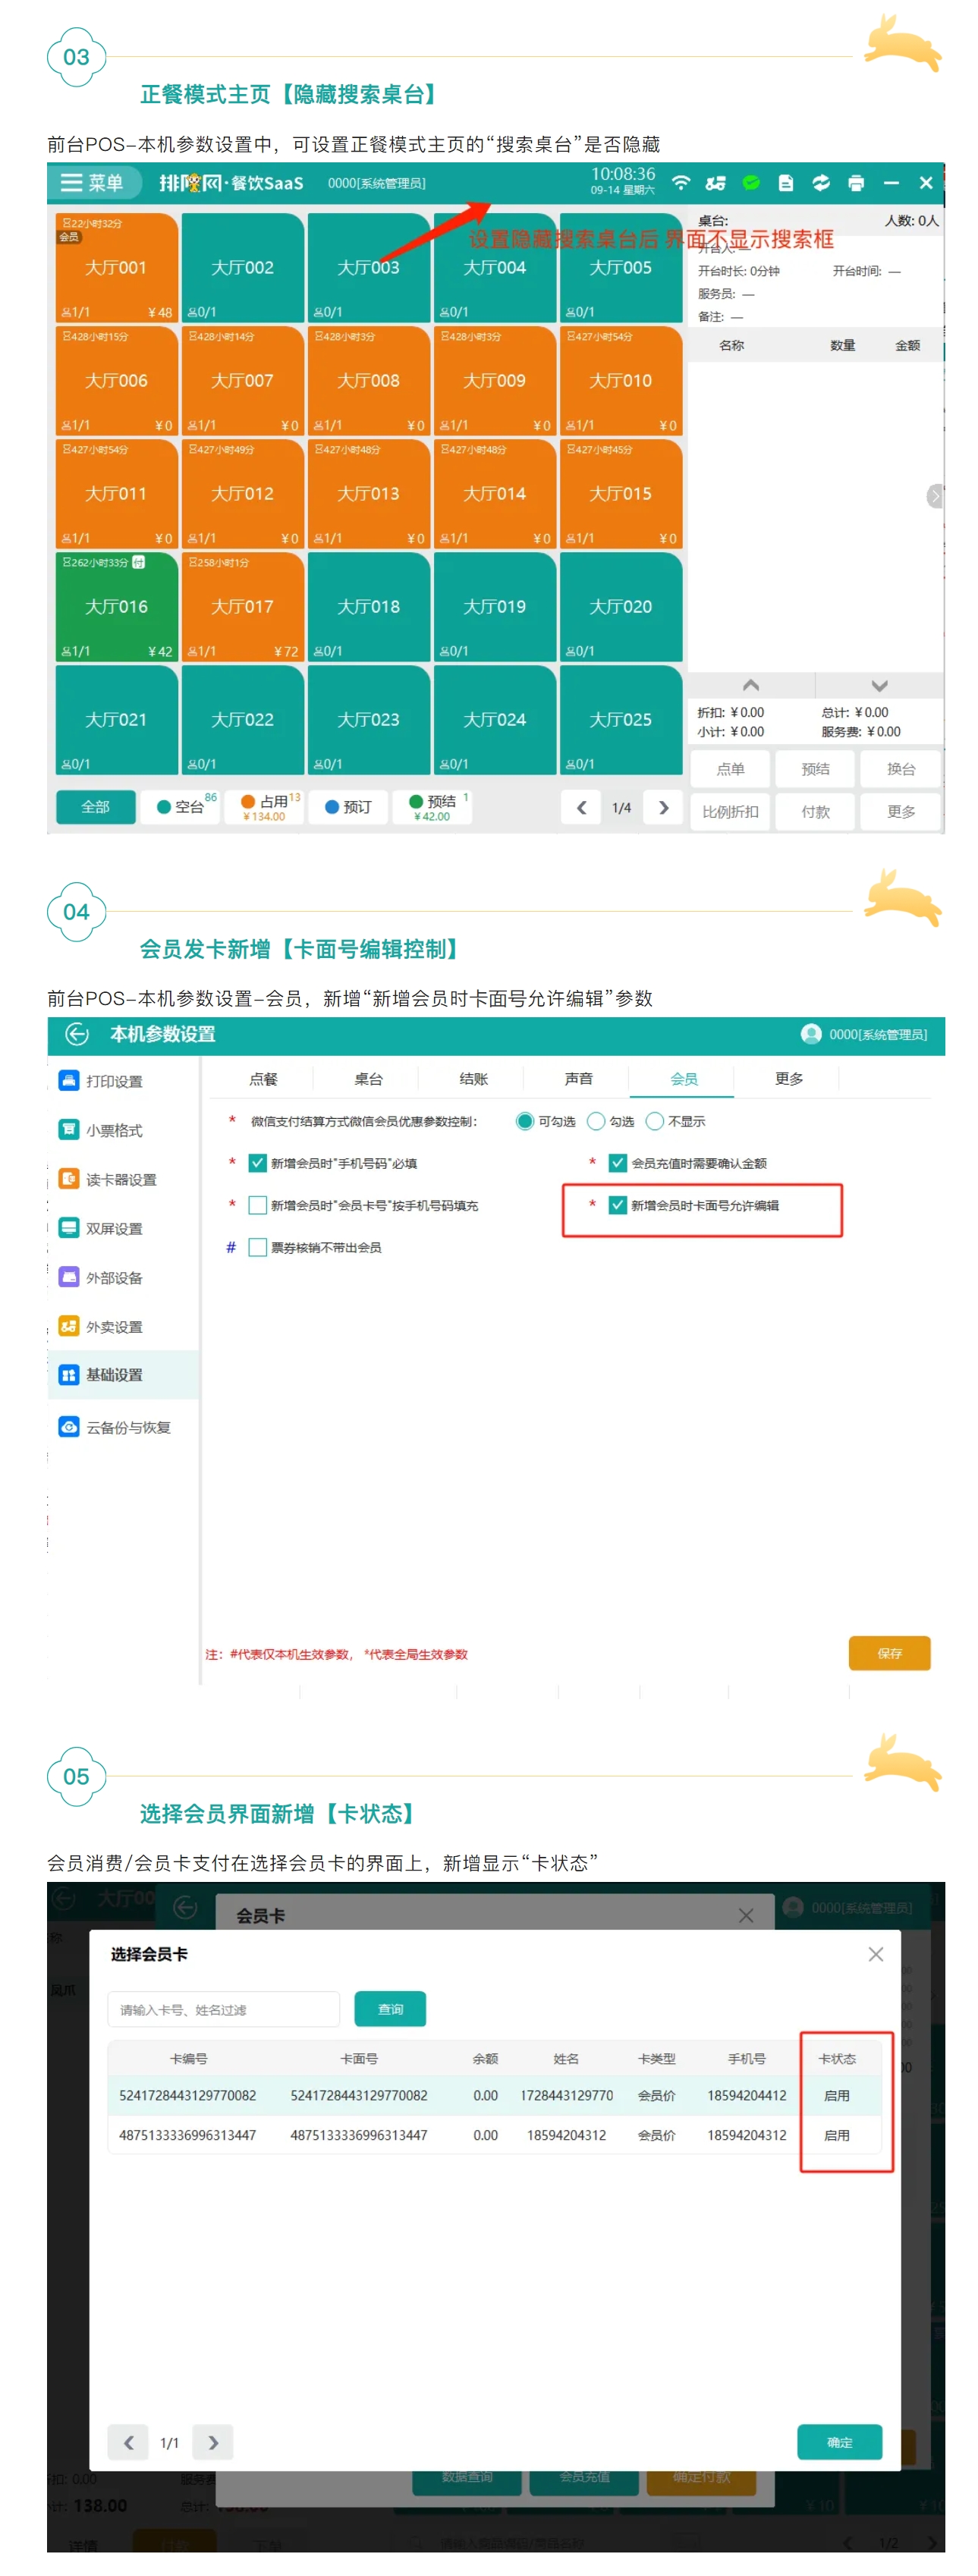Expand the side panel arrow at right edge

click(x=935, y=496)
